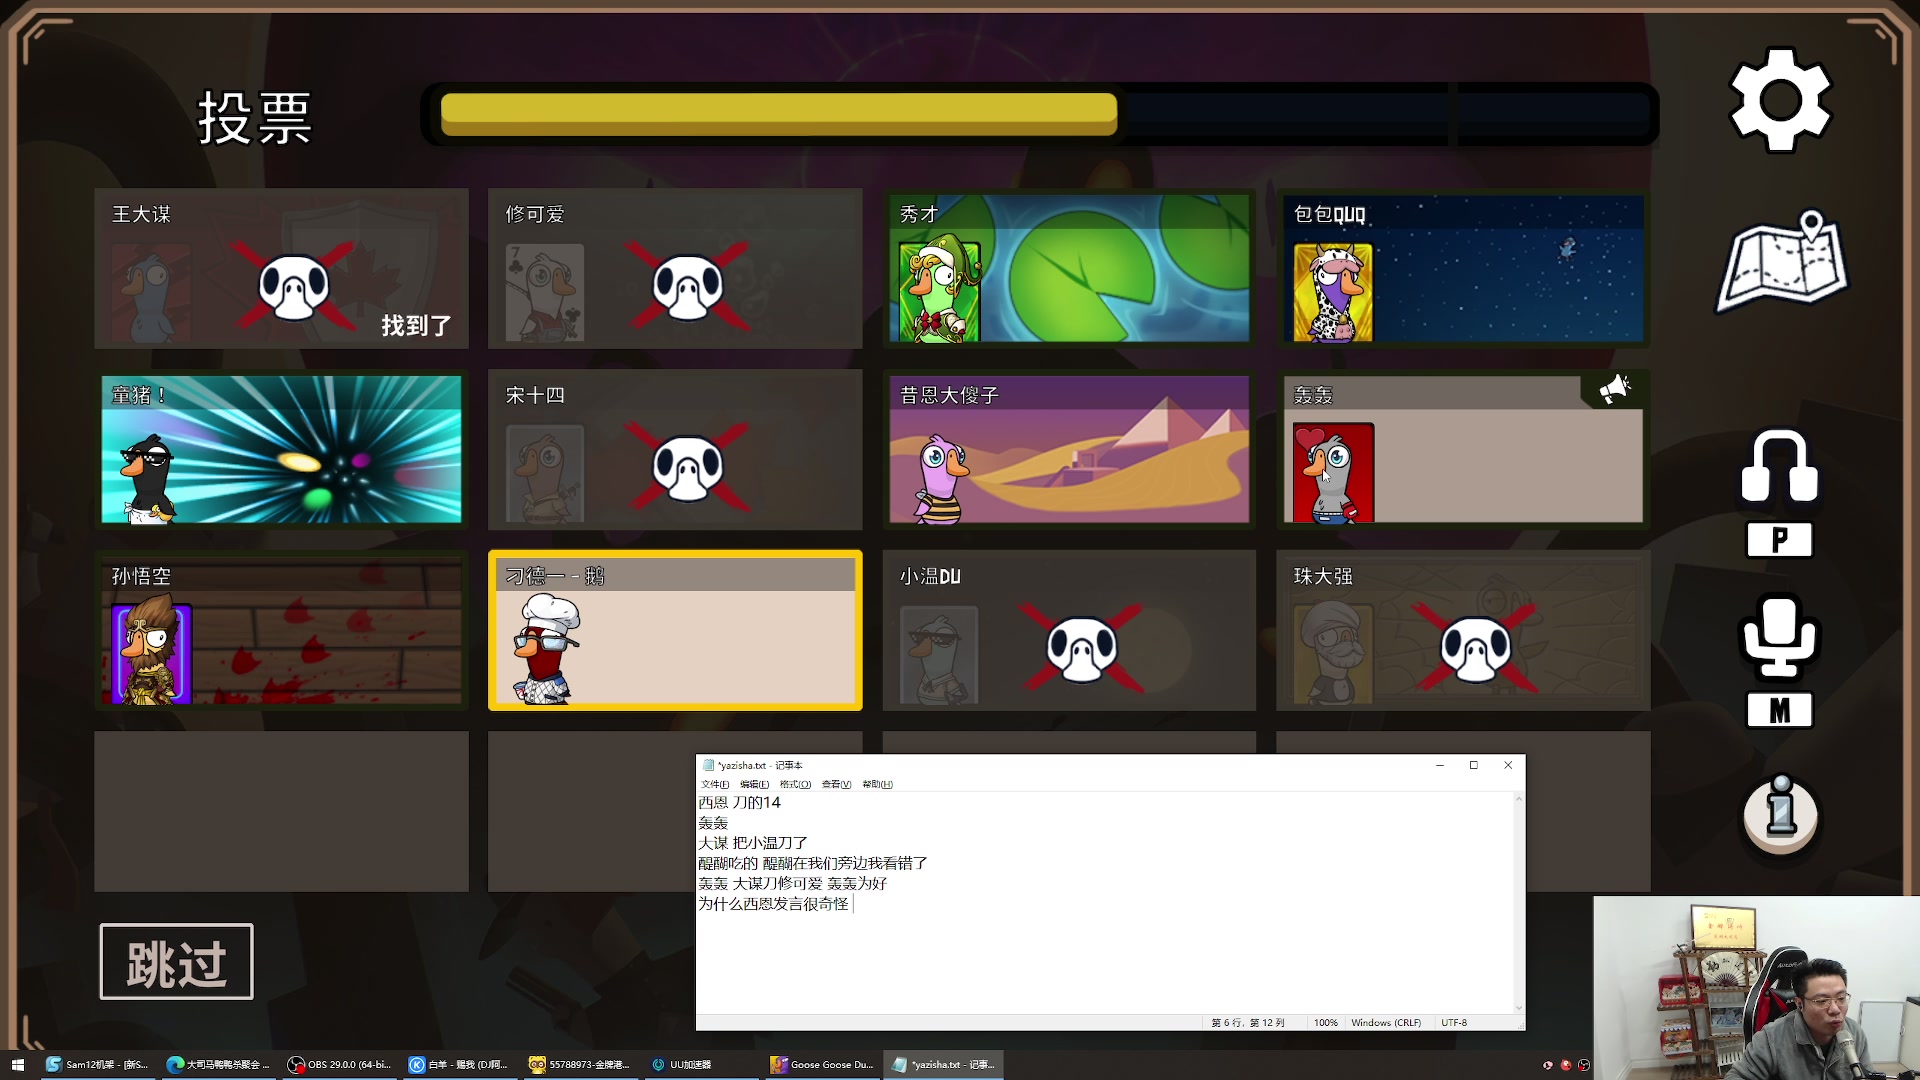Click the Notepad line '大谋 把小温刀了'
1920x1080 pixels.
(x=753, y=843)
